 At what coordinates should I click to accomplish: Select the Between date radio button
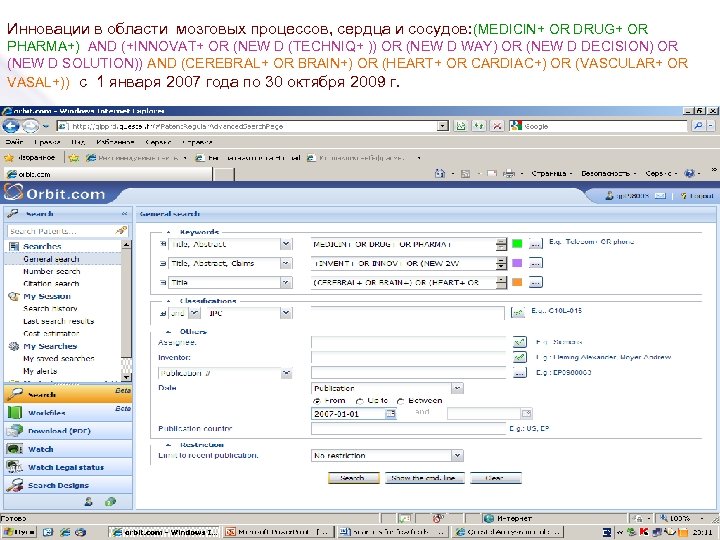pos(400,401)
